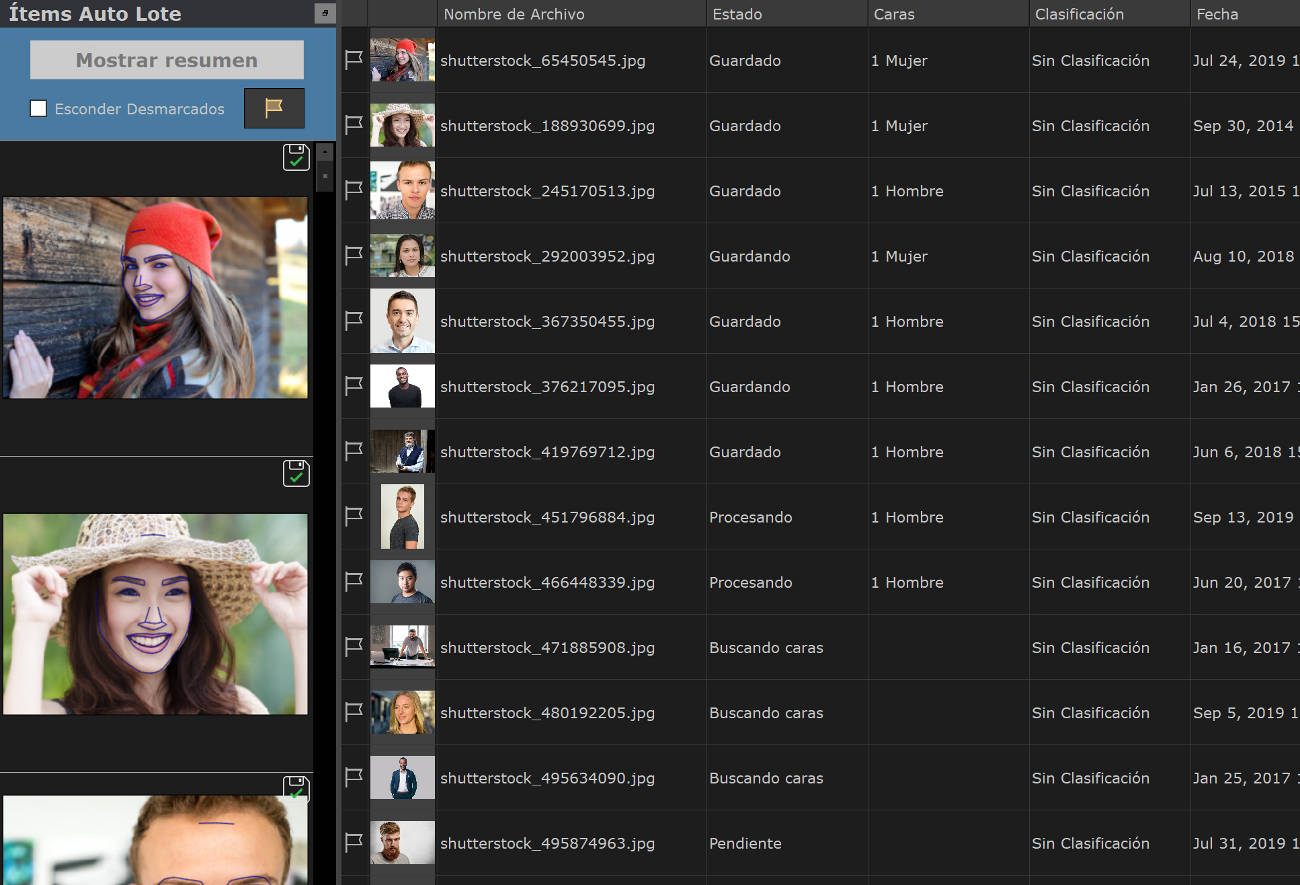
Task: Toggle flag for shutterstock_245170513.jpg
Action: click(x=354, y=190)
